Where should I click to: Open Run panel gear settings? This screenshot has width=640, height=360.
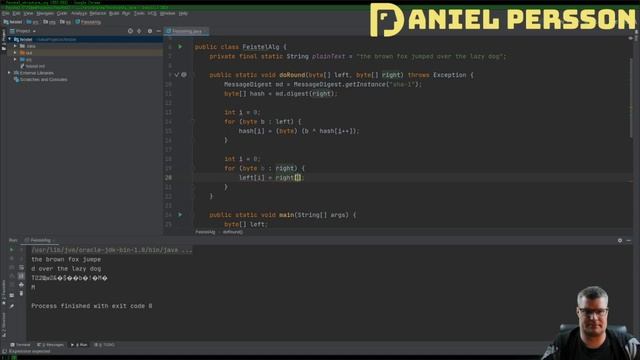(620, 240)
